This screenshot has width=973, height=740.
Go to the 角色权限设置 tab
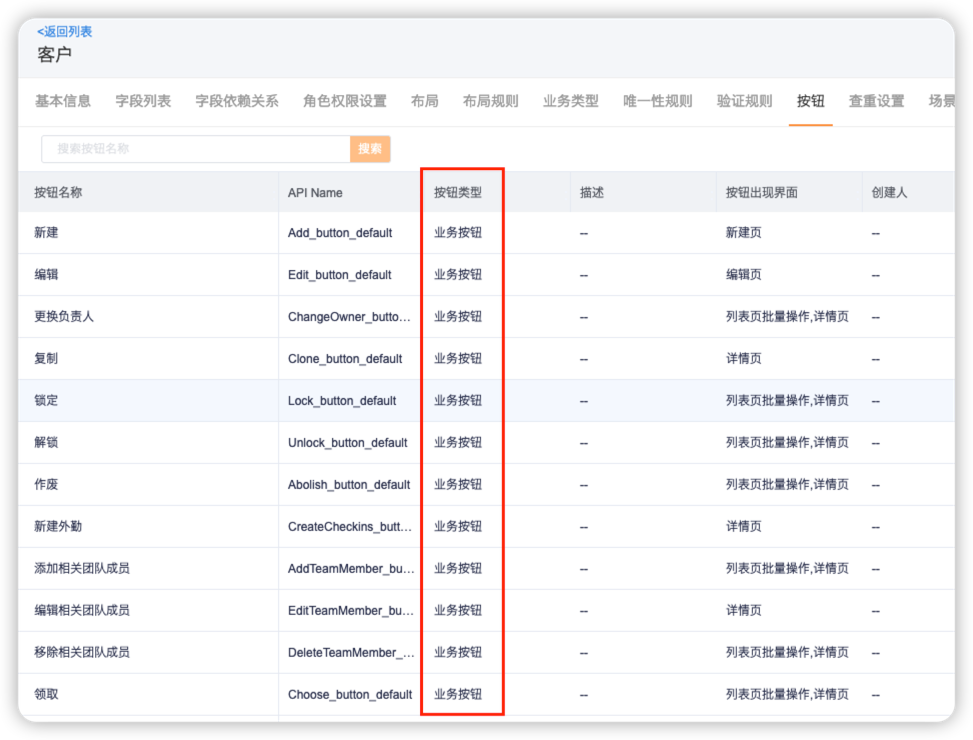[345, 101]
